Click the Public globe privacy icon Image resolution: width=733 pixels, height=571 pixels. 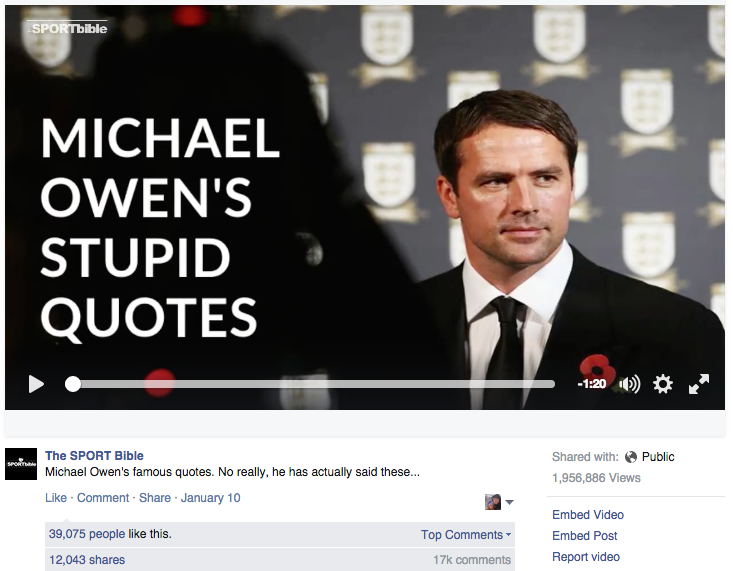point(631,457)
